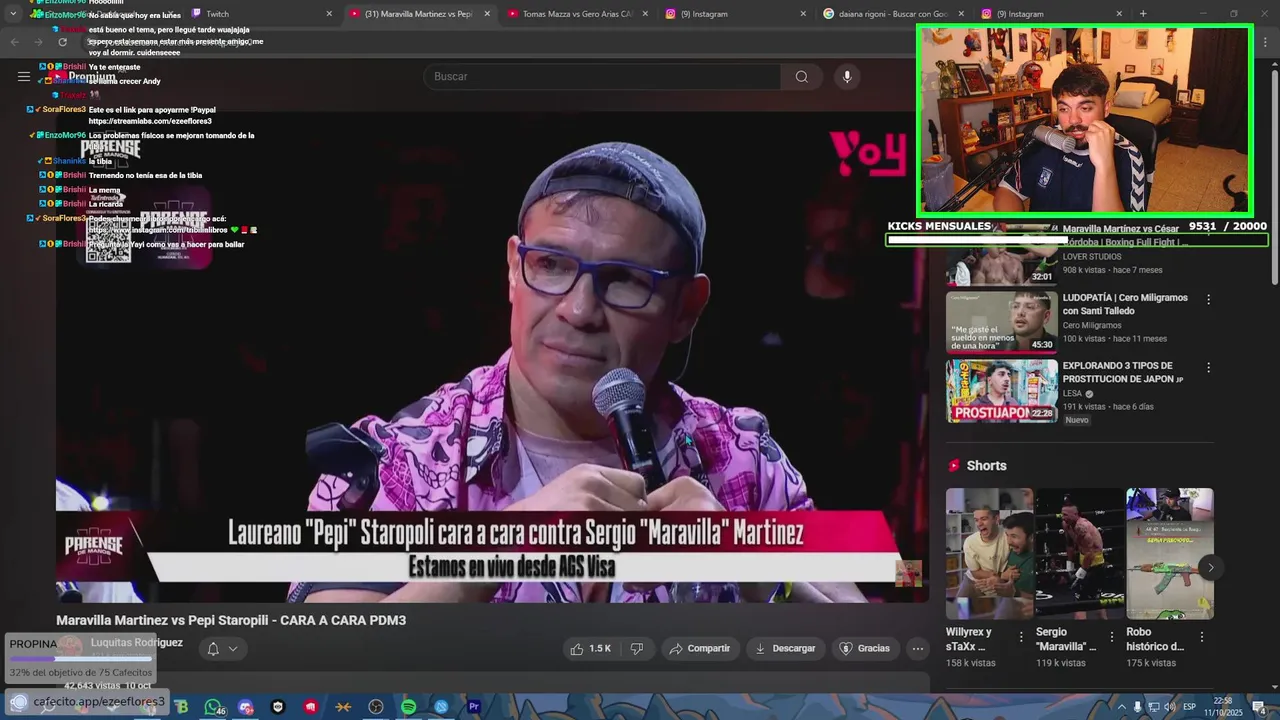Open WhatsApp from the taskbar

[x=213, y=707]
